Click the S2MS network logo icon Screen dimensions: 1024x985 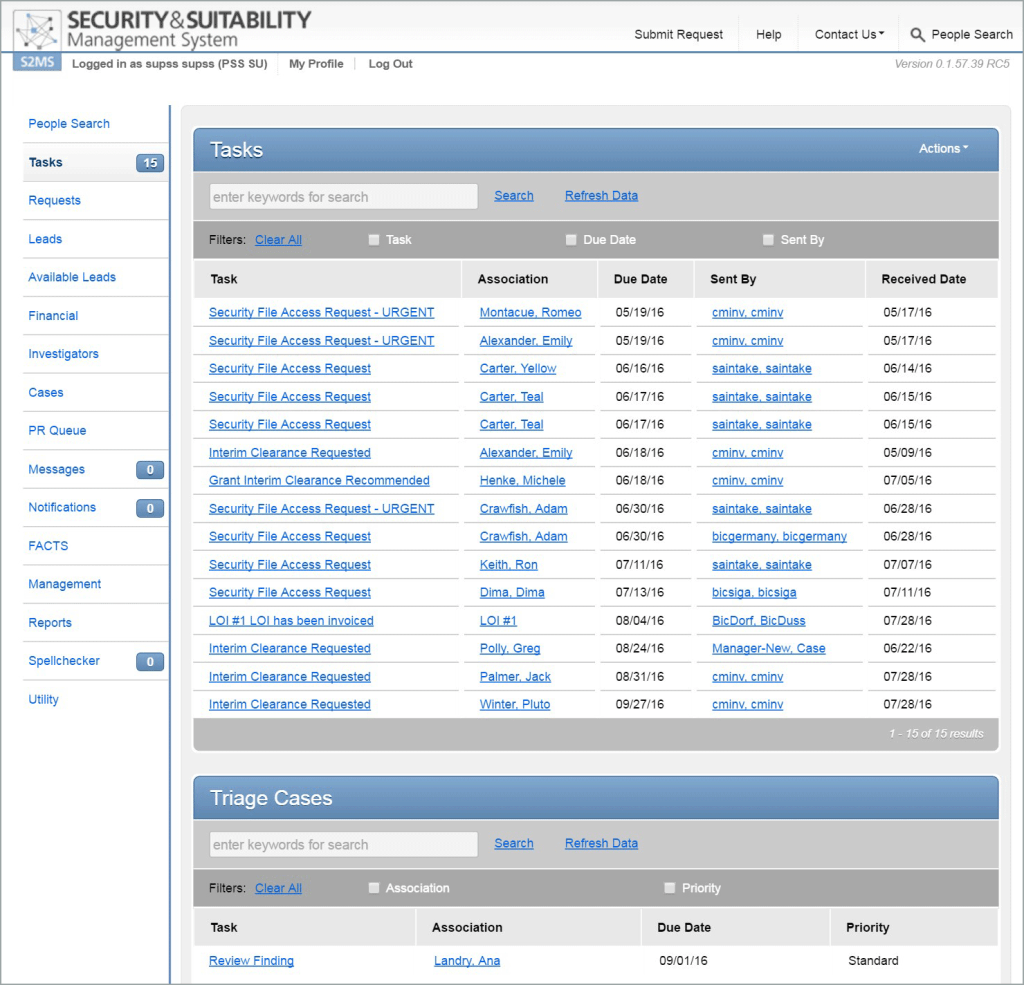pyautogui.click(x=37, y=32)
